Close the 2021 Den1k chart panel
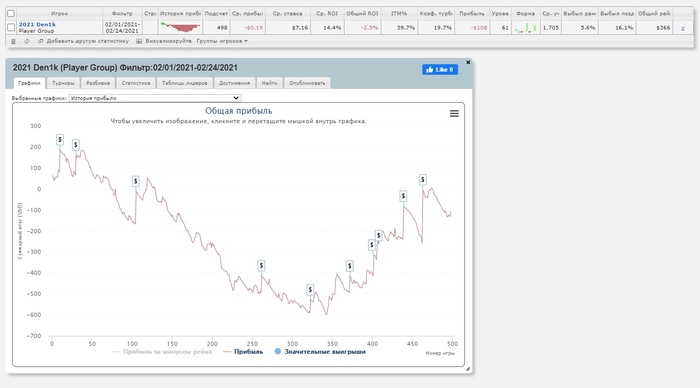 pos(468,63)
